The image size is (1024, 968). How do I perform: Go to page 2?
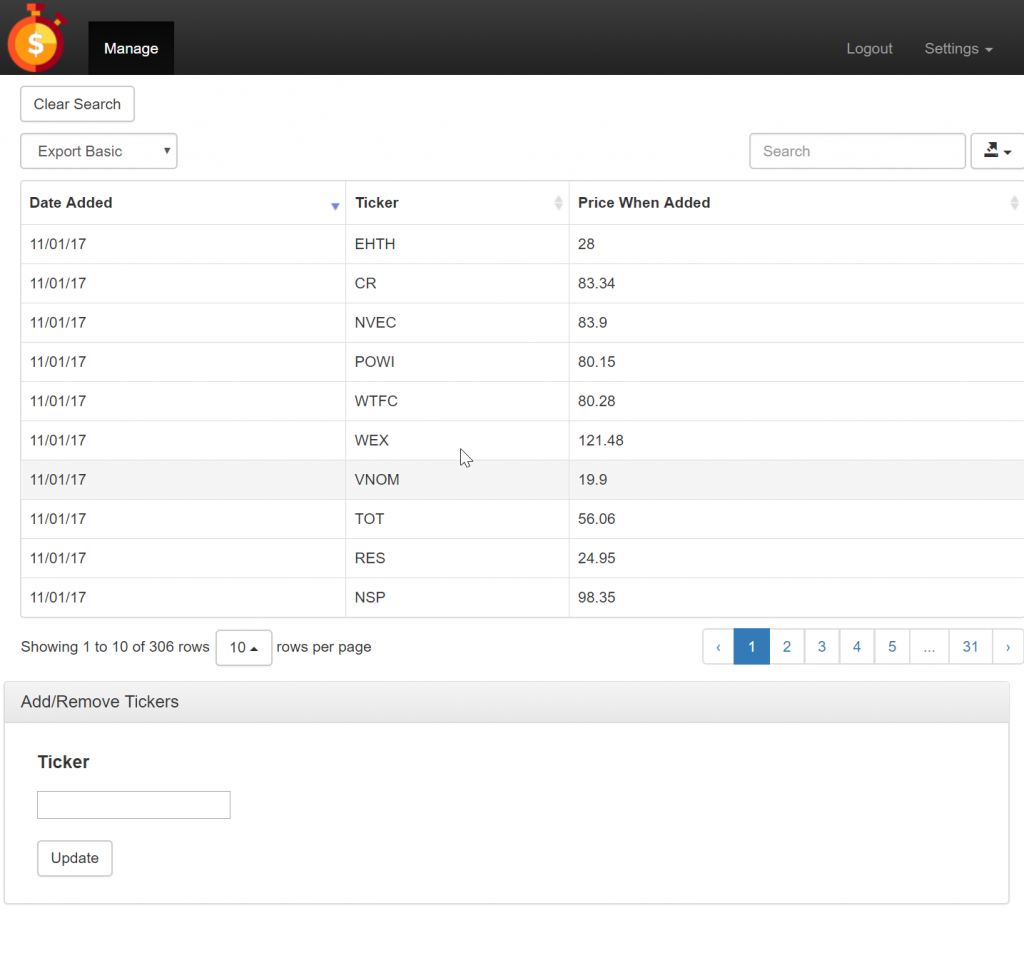pos(787,647)
